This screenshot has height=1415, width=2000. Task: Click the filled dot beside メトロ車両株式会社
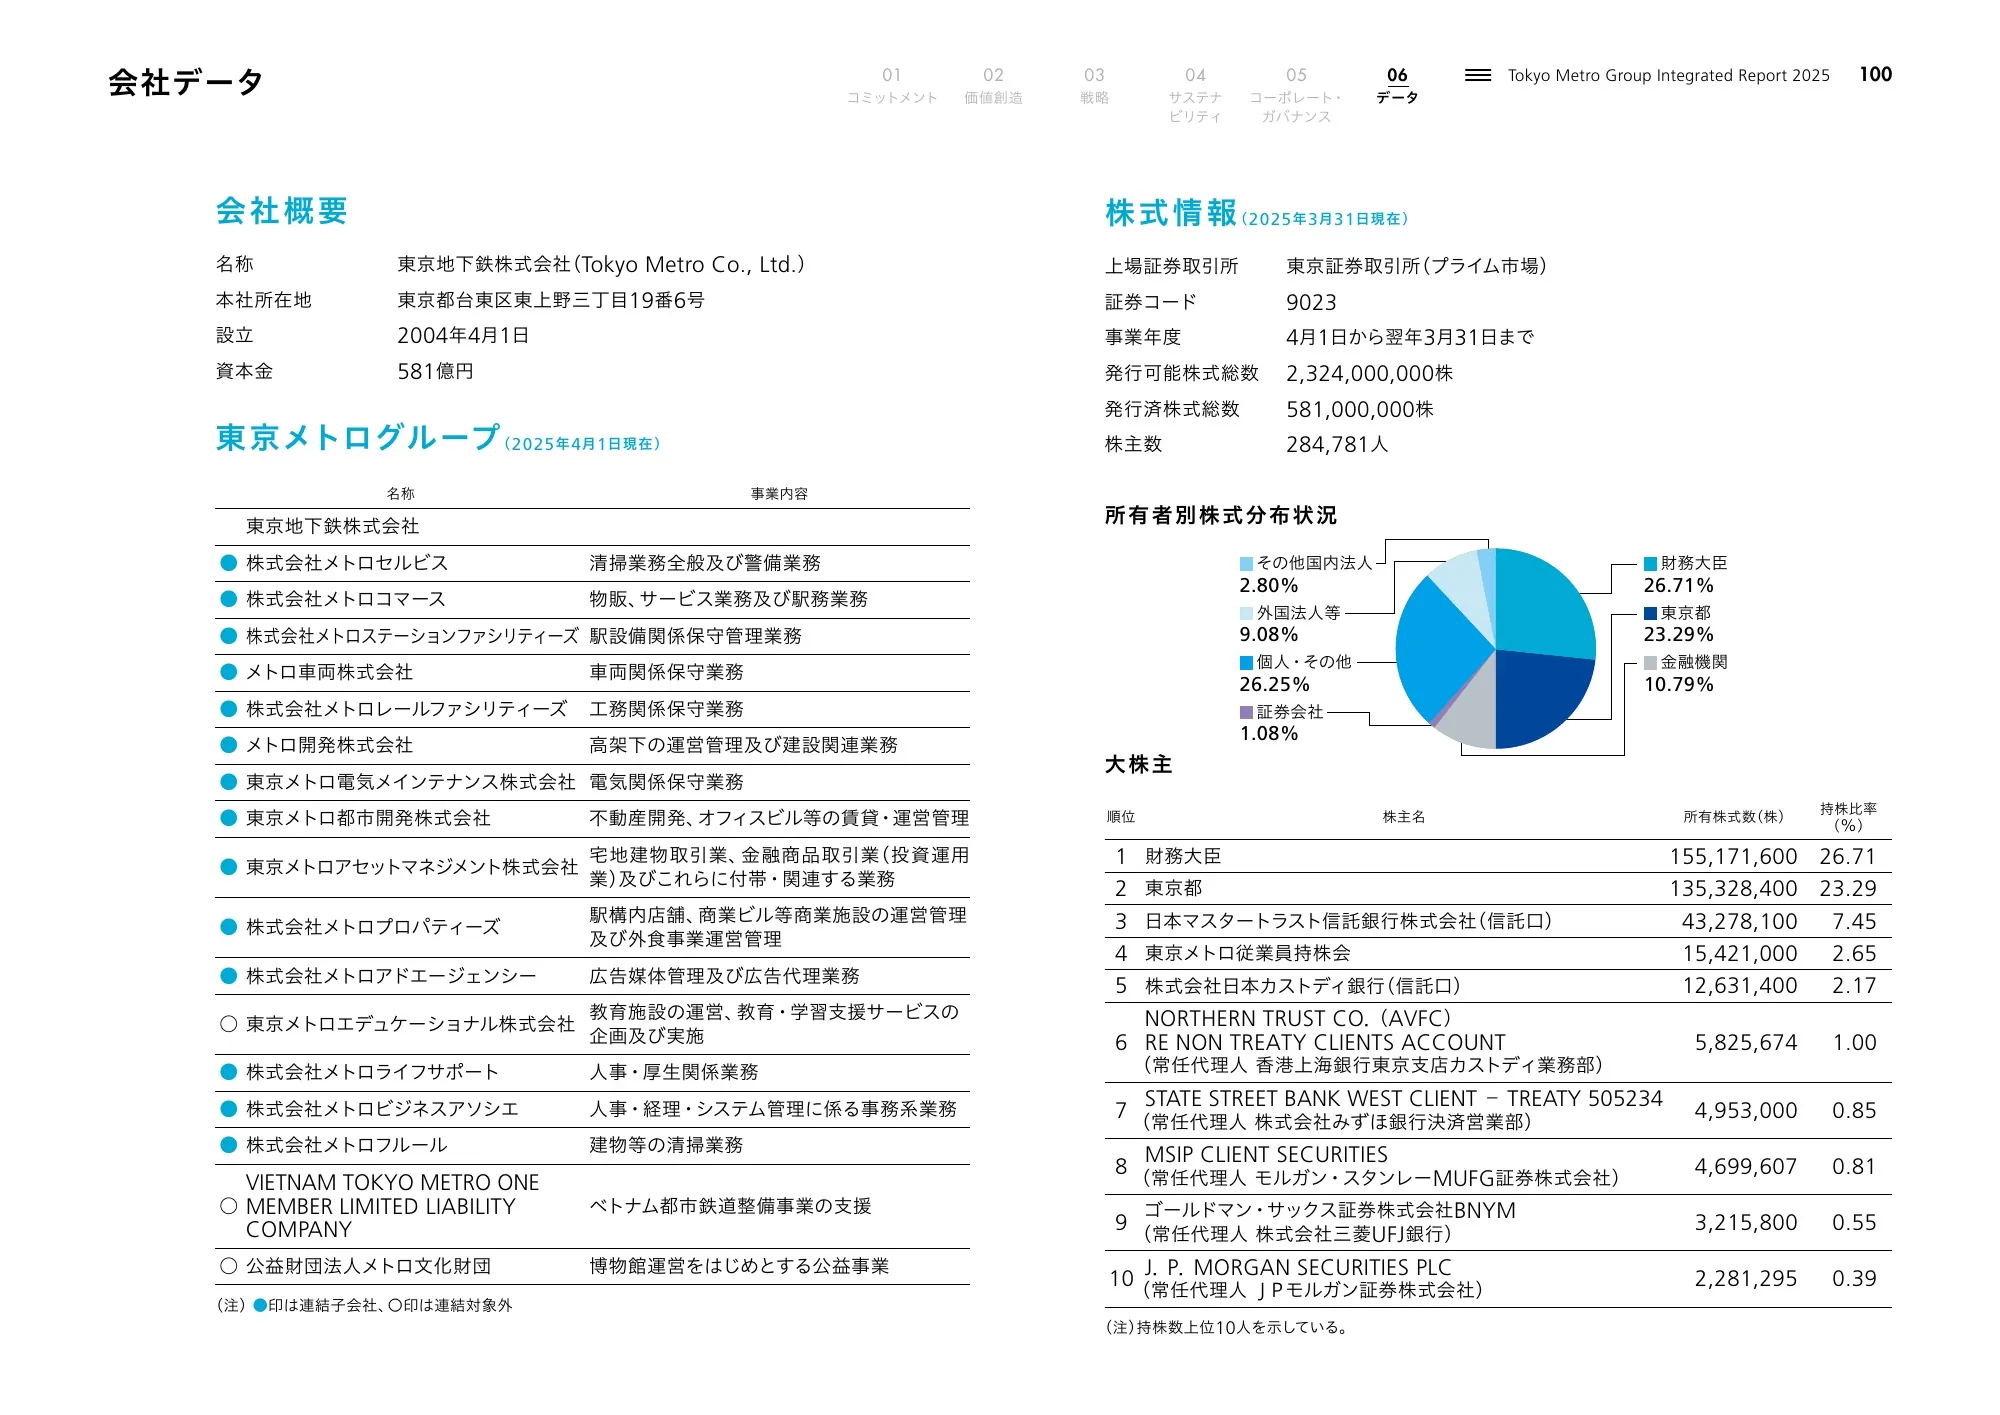pos(228,672)
